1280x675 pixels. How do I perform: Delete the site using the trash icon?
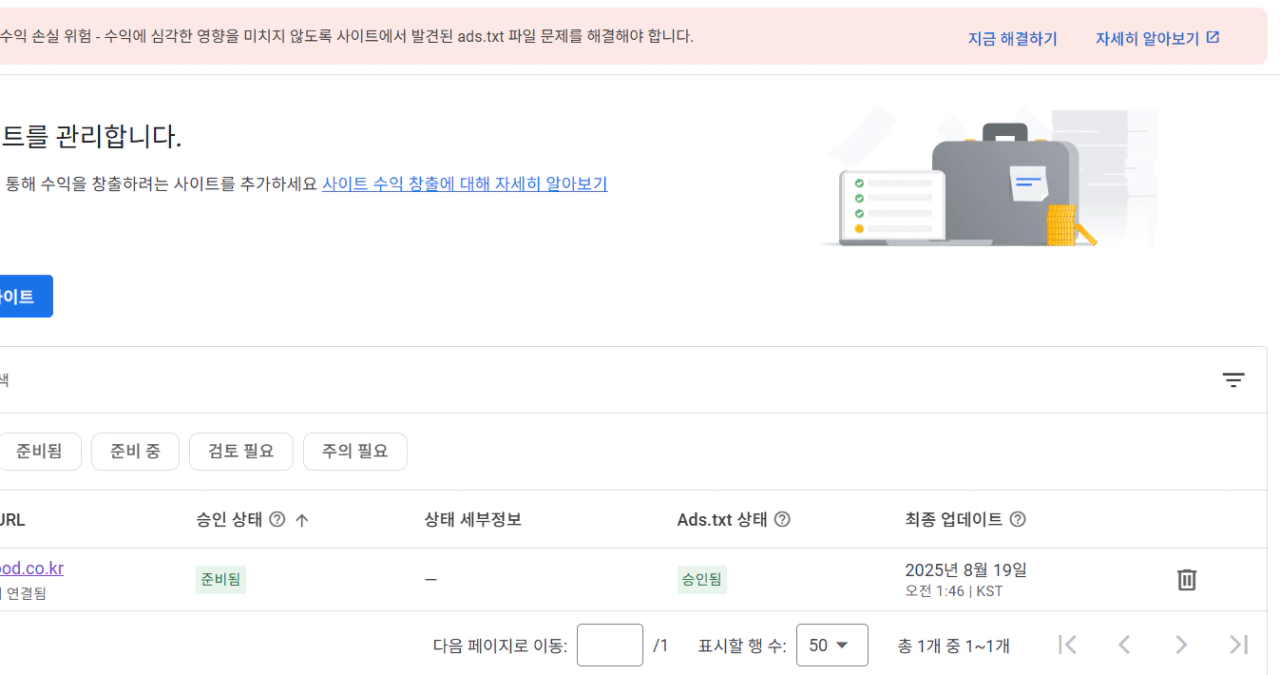(1187, 579)
